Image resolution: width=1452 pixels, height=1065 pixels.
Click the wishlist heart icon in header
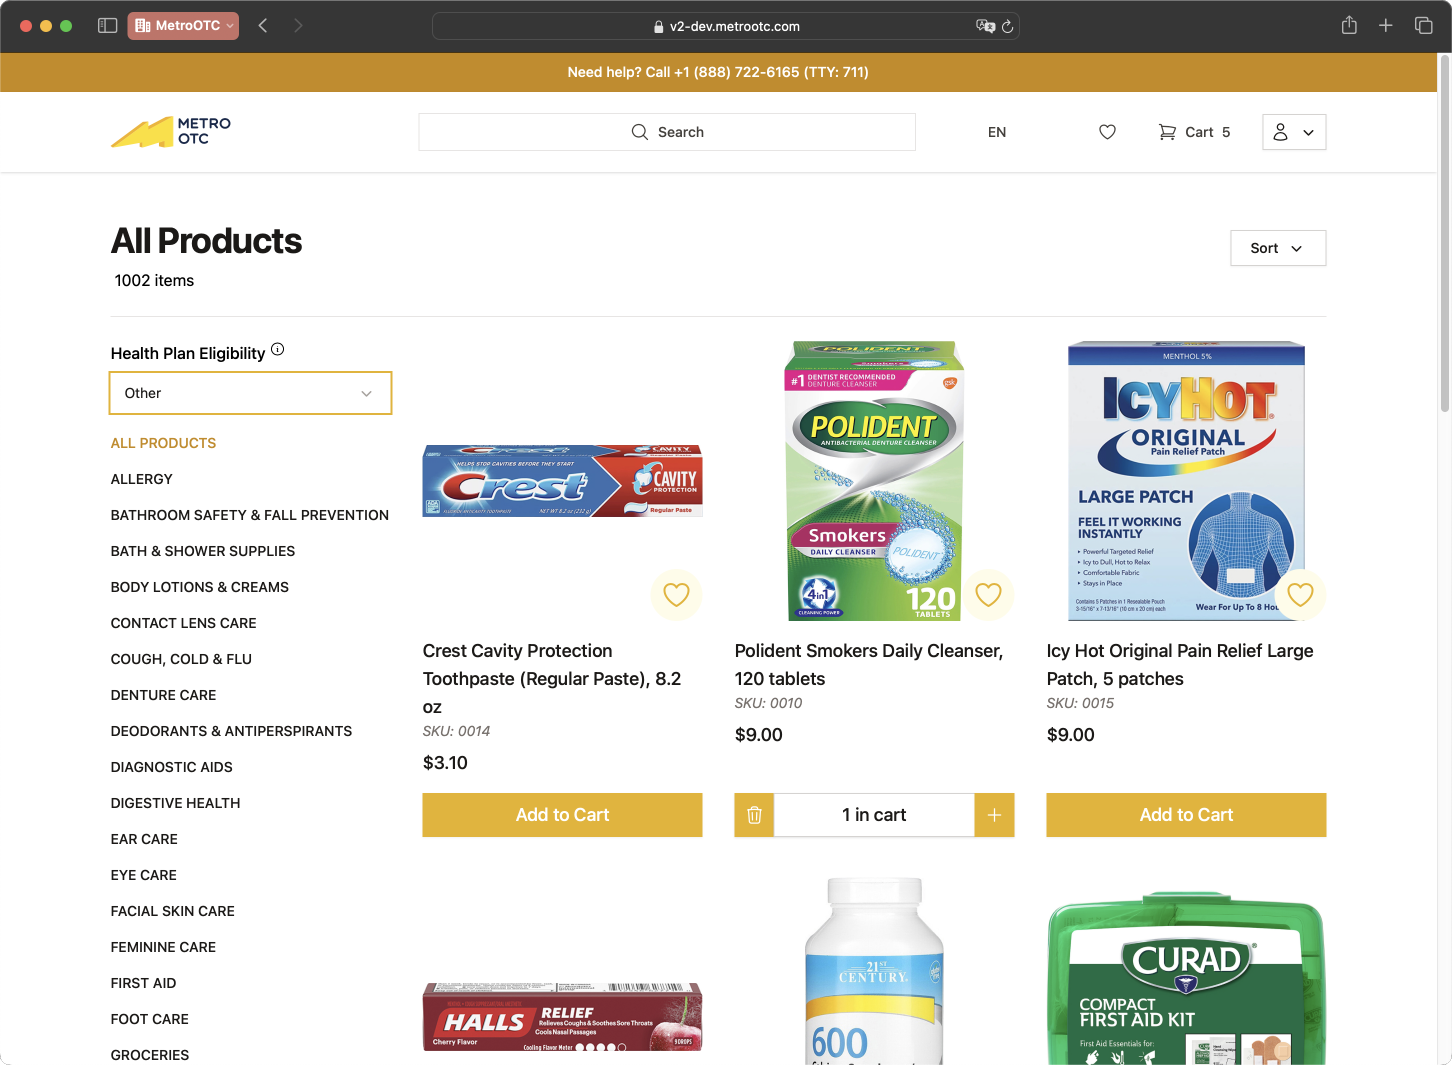(1107, 132)
